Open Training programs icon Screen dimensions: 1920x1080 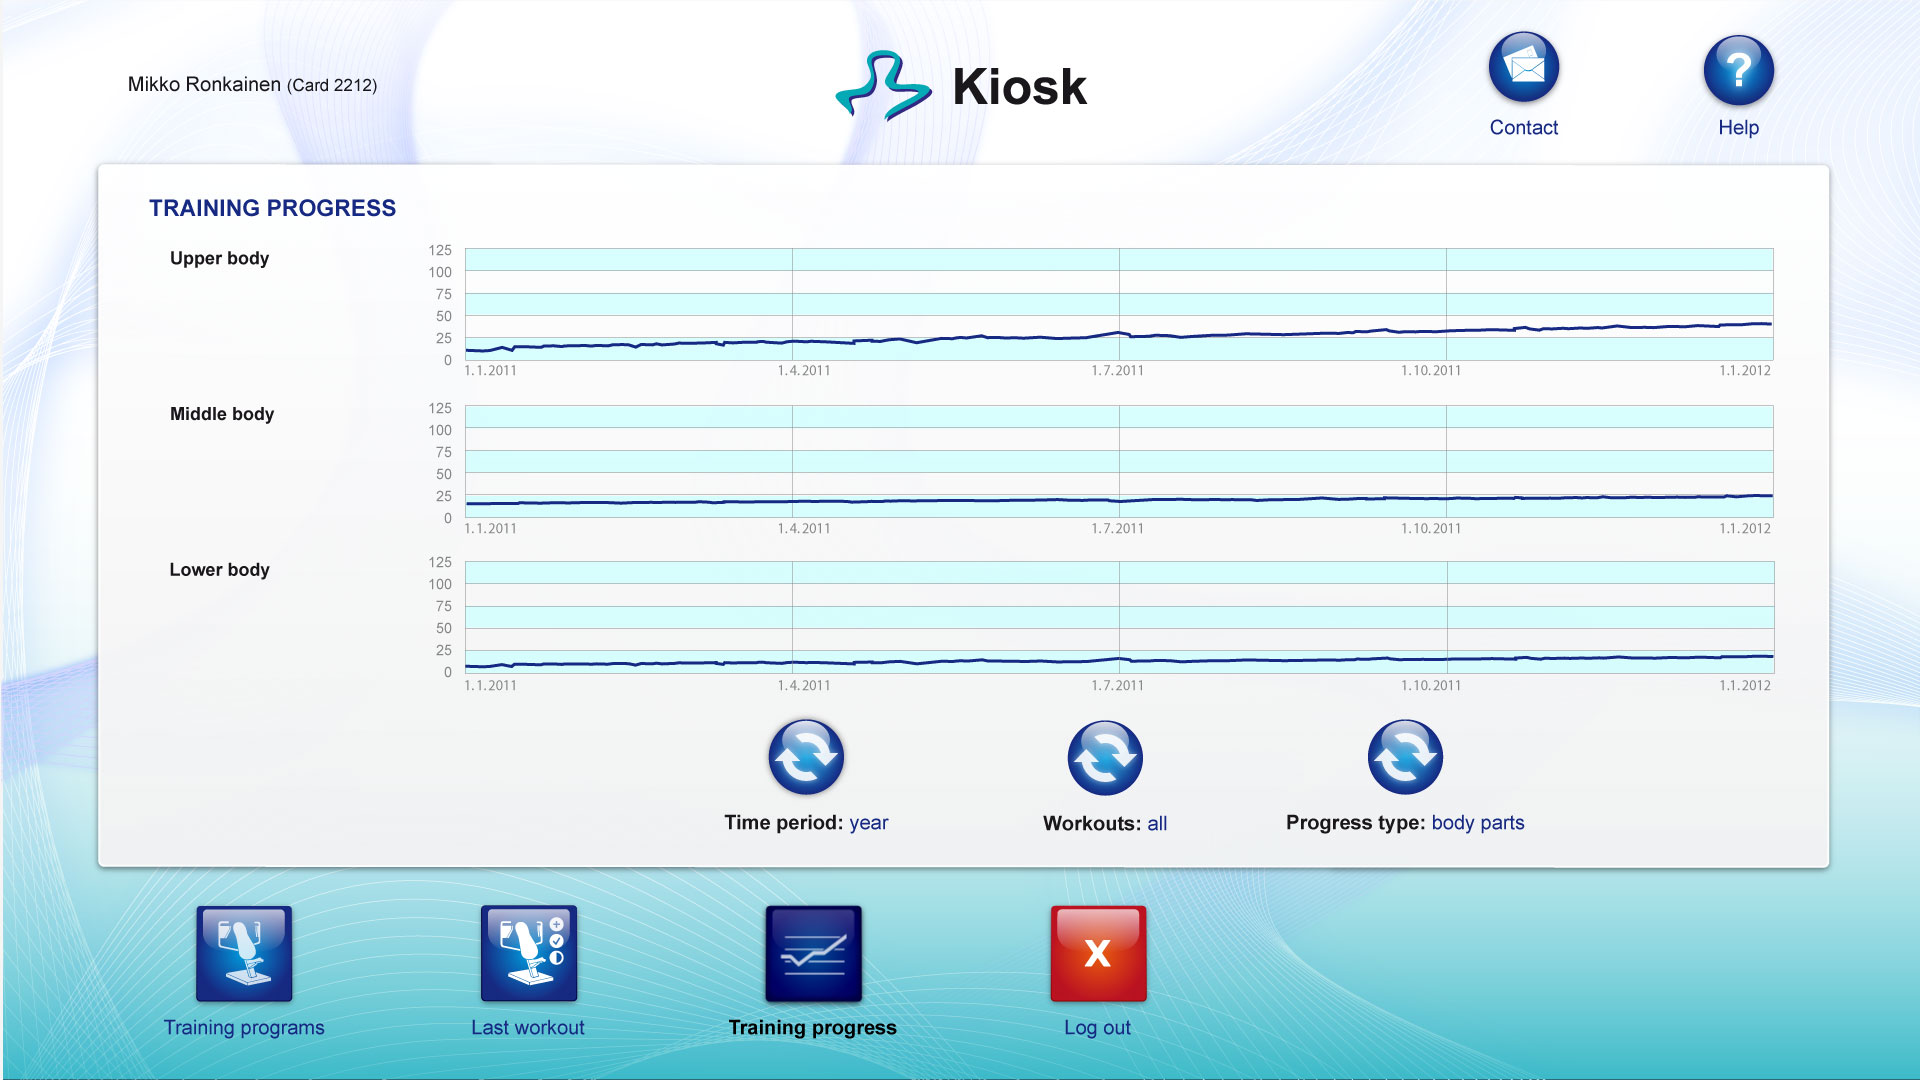click(244, 953)
